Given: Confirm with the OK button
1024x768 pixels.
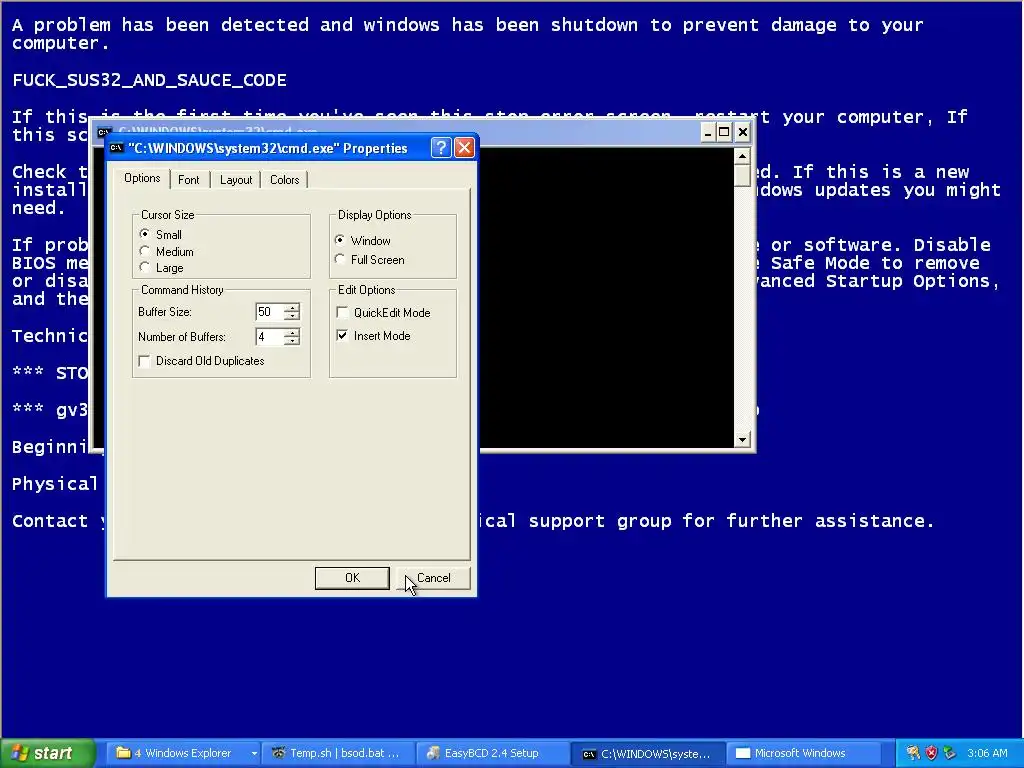Looking at the screenshot, I should coord(352,577).
